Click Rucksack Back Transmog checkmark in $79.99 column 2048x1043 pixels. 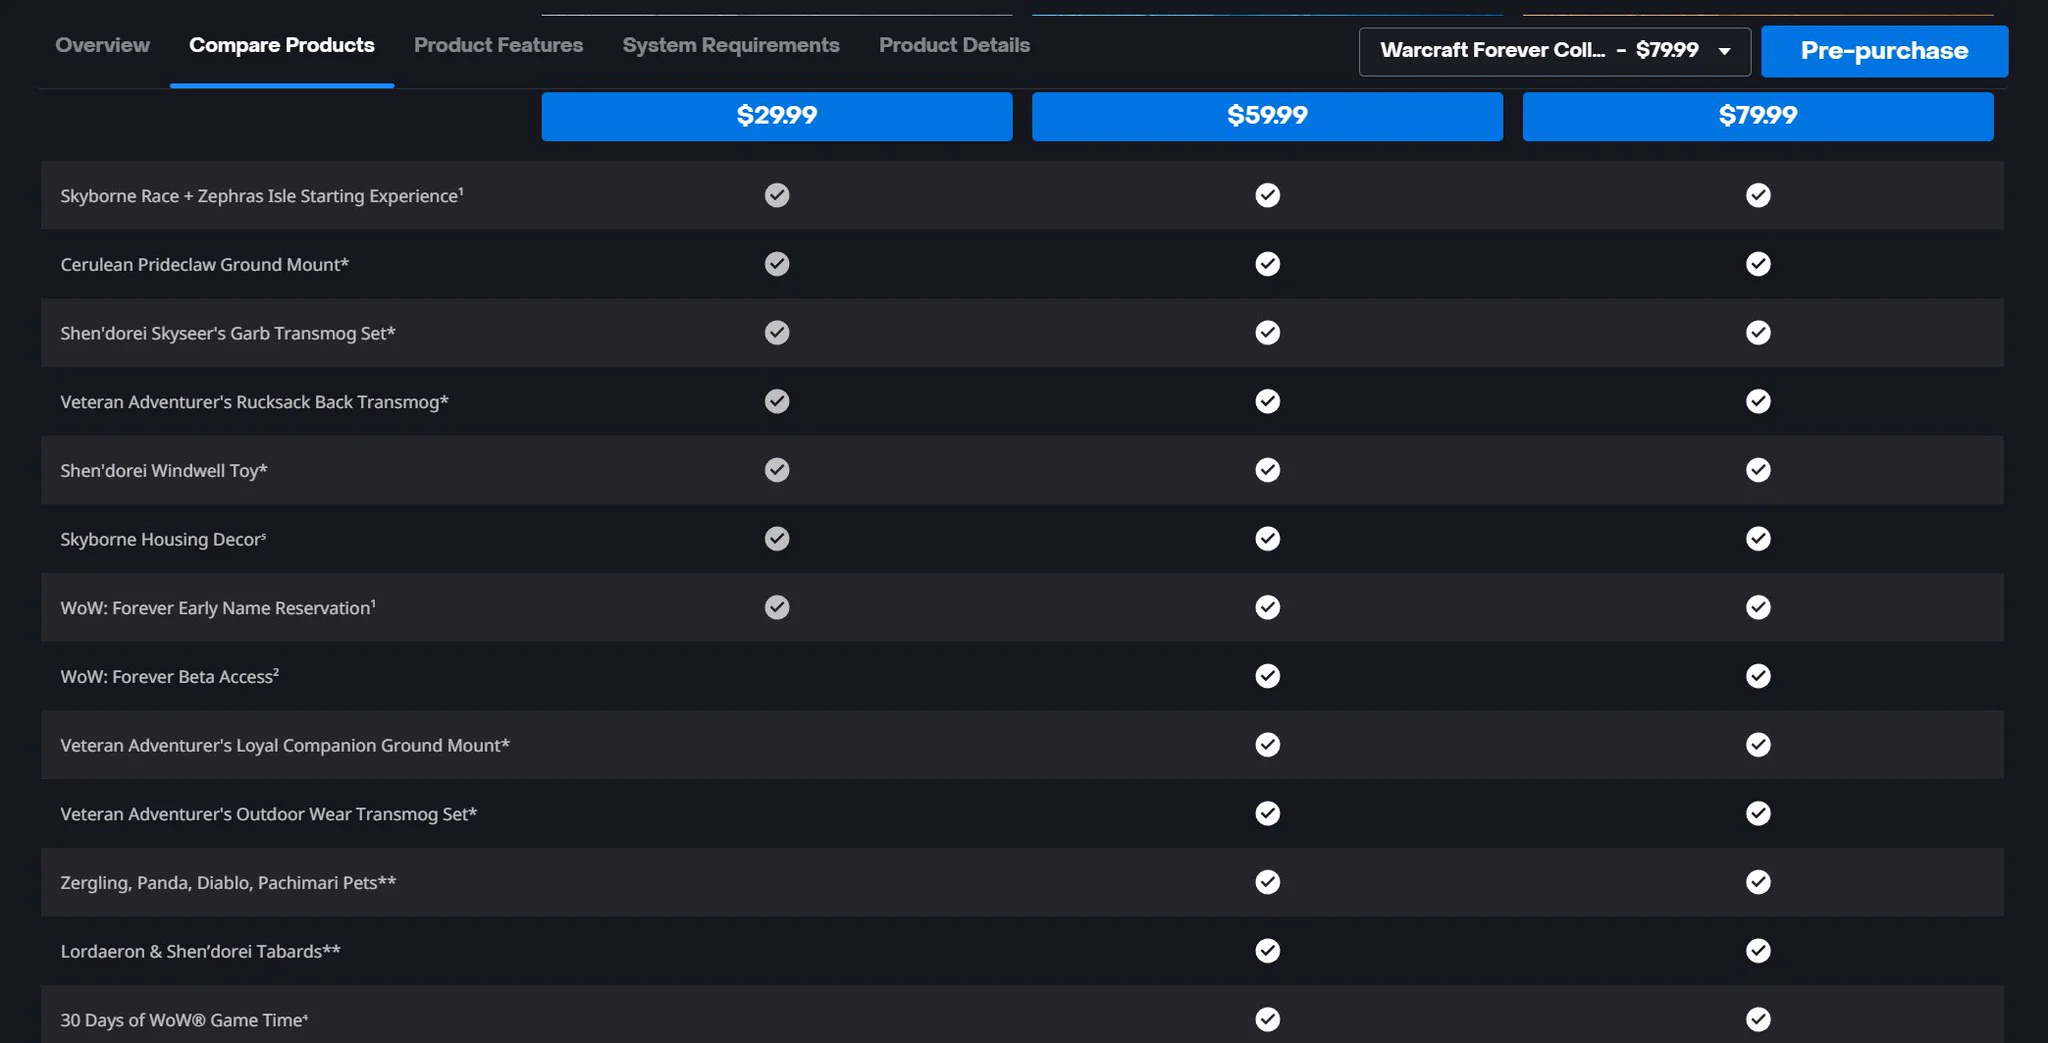pos(1758,401)
